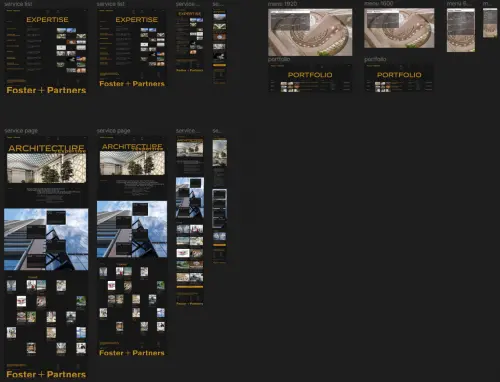
Task: Click the top-row mobile service list frame
Action: (219, 47)
